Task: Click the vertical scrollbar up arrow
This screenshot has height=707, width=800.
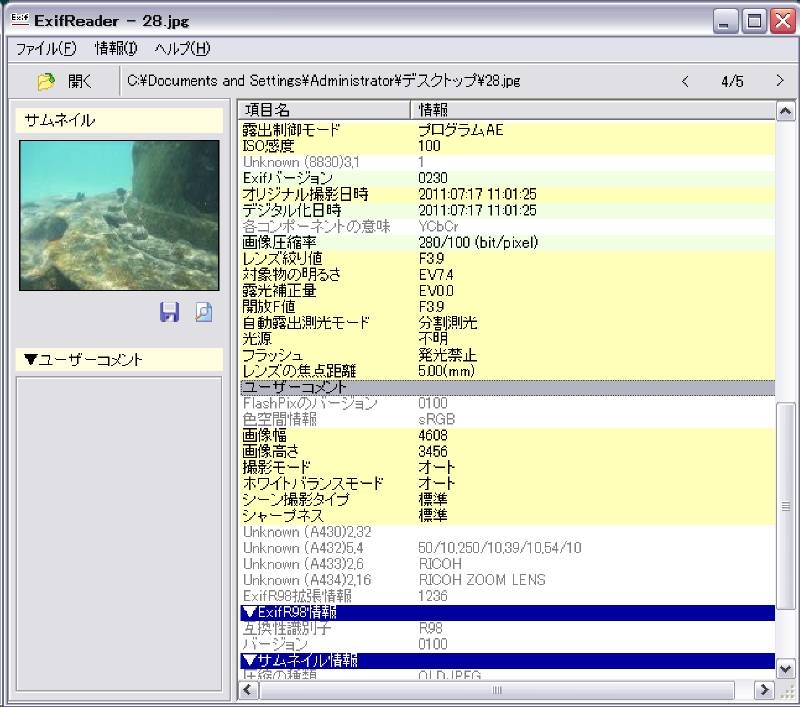Action: point(785,110)
